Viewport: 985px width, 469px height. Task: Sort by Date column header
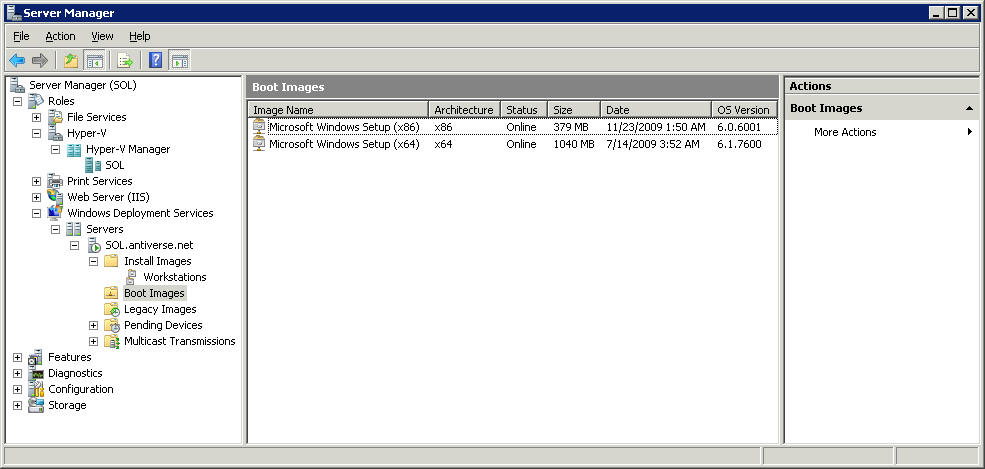(655, 110)
